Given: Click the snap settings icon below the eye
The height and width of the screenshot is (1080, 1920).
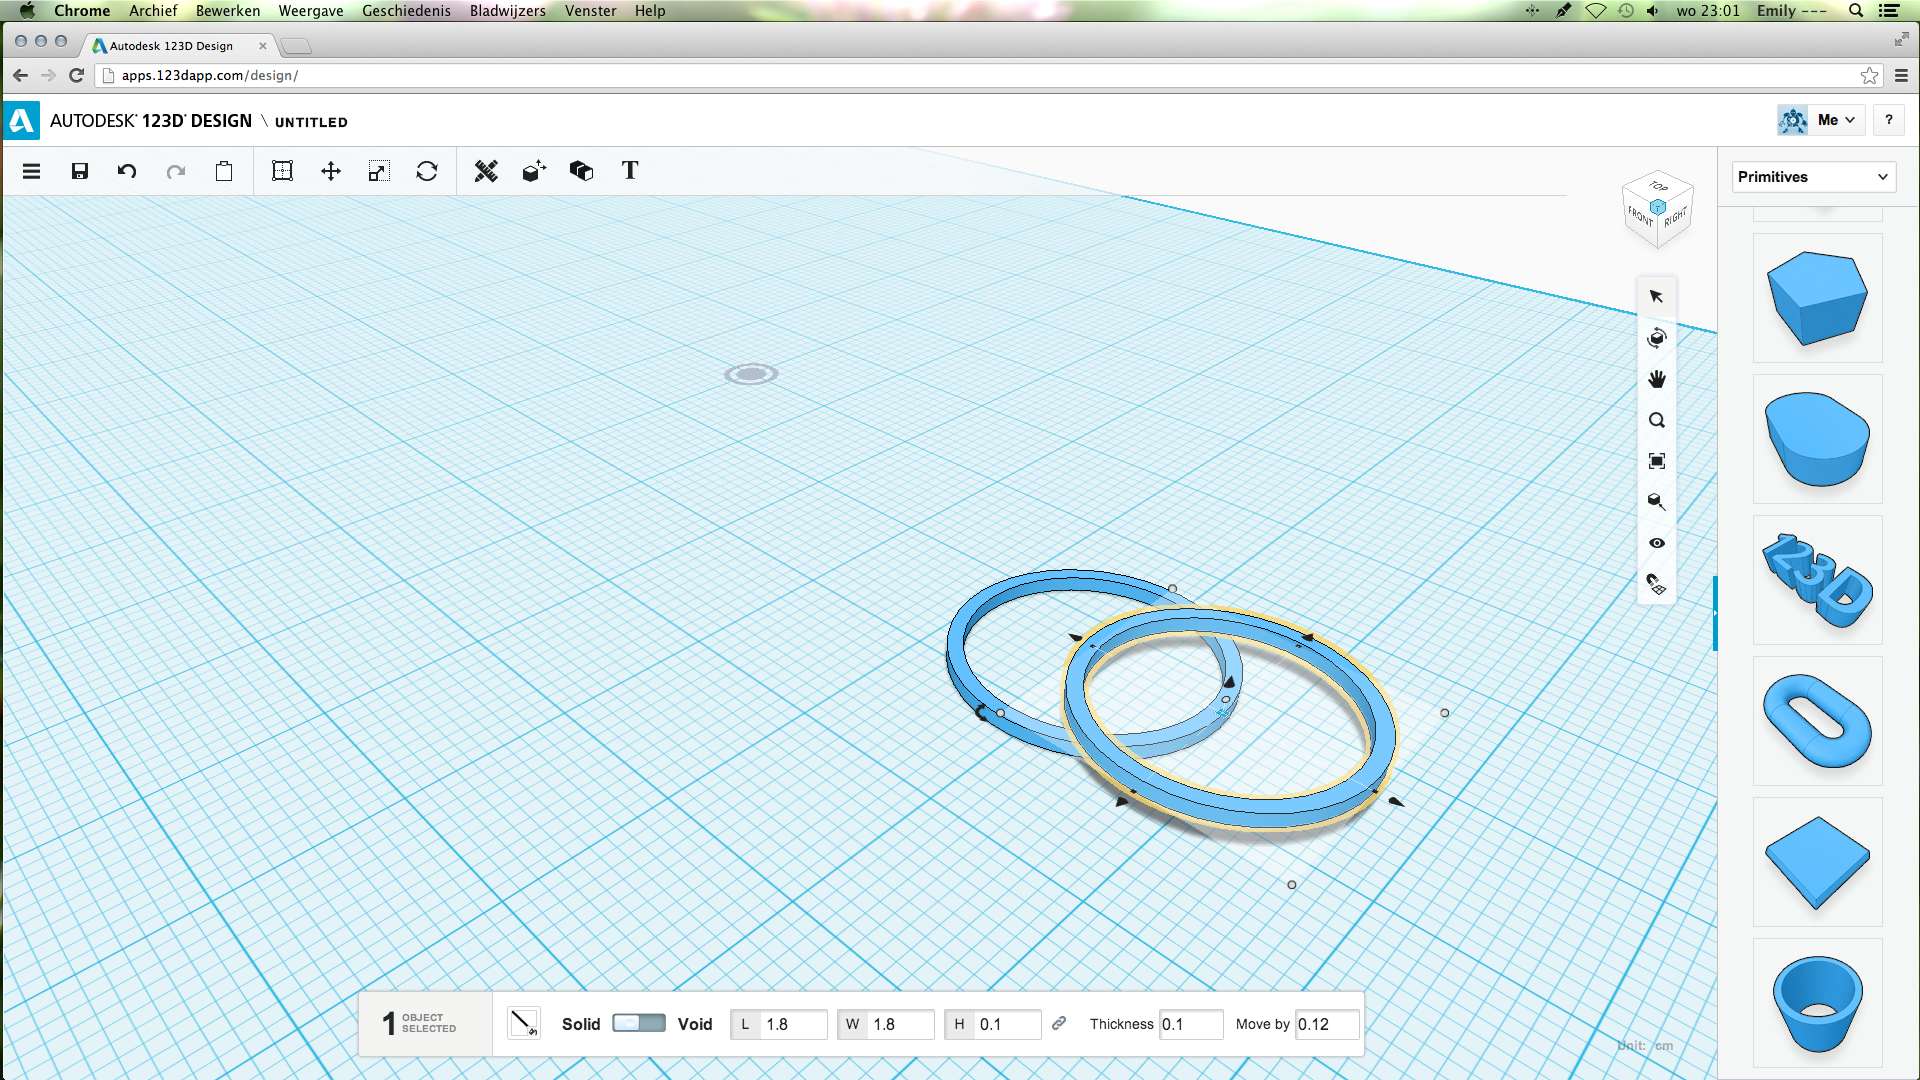Looking at the screenshot, I should point(1656,584).
